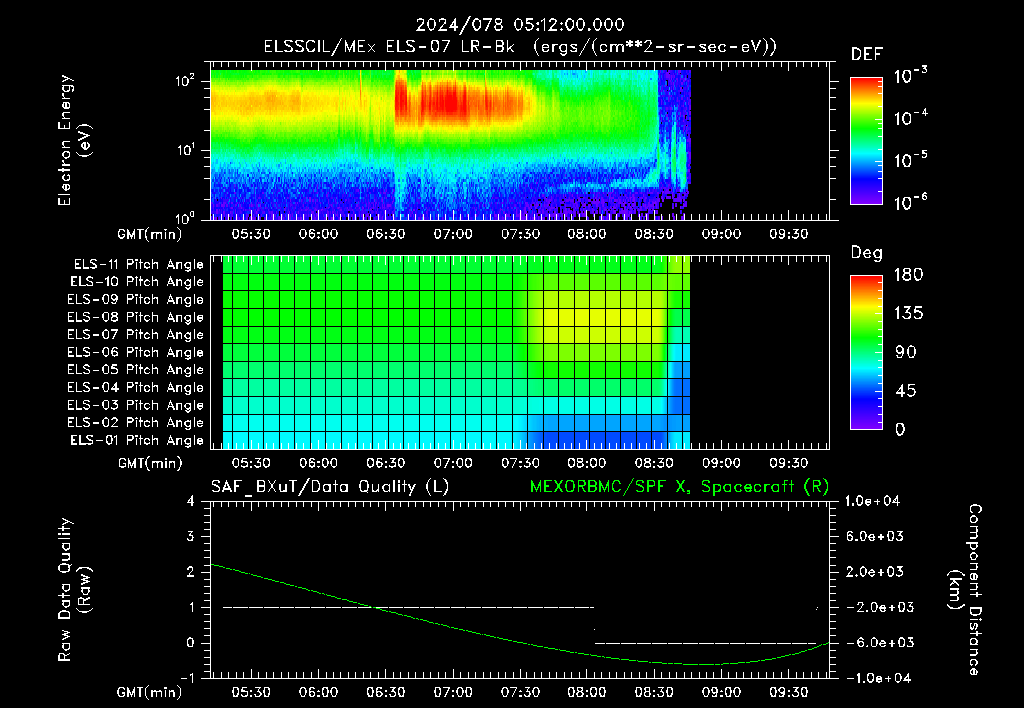The image size is (1024, 708).
Task: Click the 1.0e+04 right axis tick label
Action: tap(872, 501)
